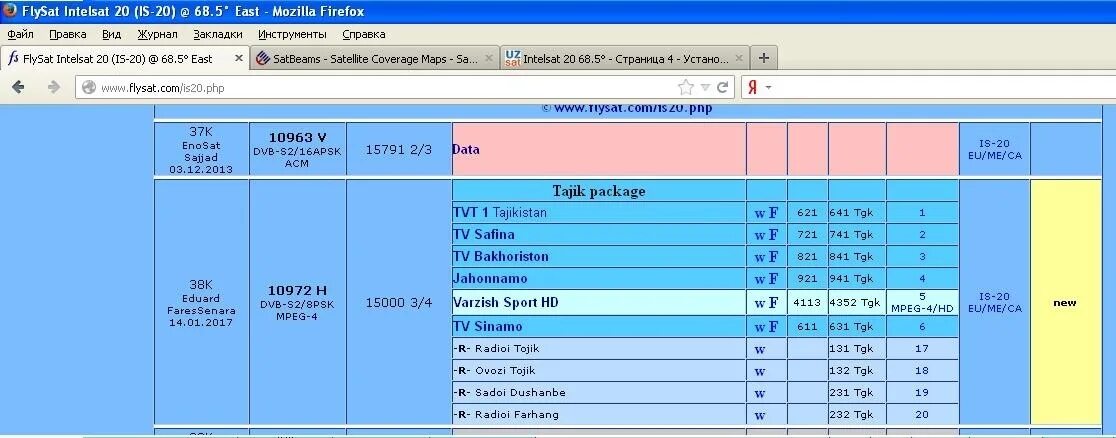Click the F icon for TV Sinamo
This screenshot has width=1116, height=438.
(x=773, y=327)
